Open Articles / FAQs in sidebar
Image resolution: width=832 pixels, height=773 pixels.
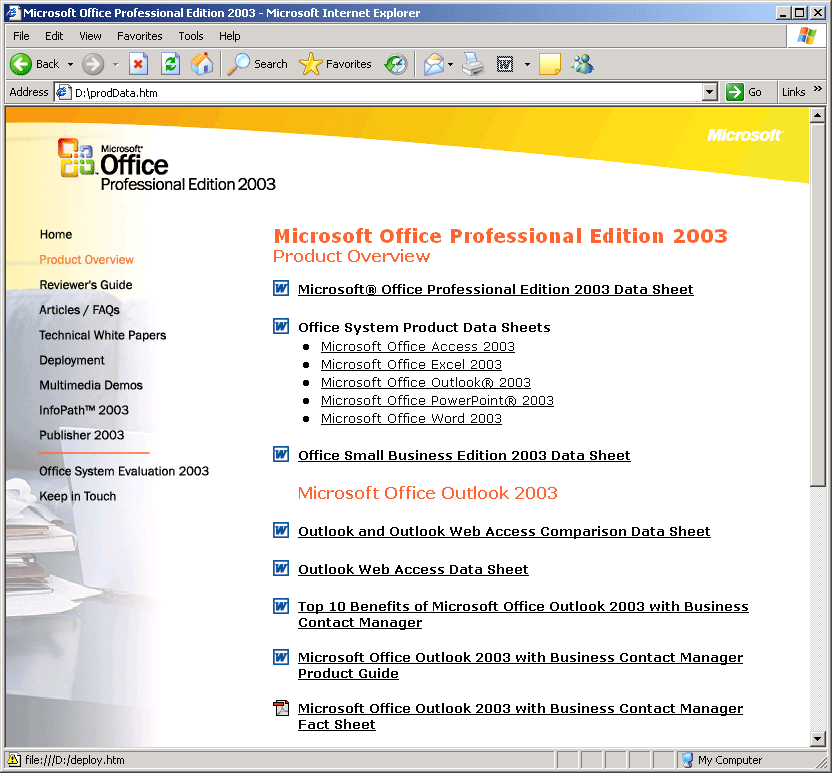[80, 310]
